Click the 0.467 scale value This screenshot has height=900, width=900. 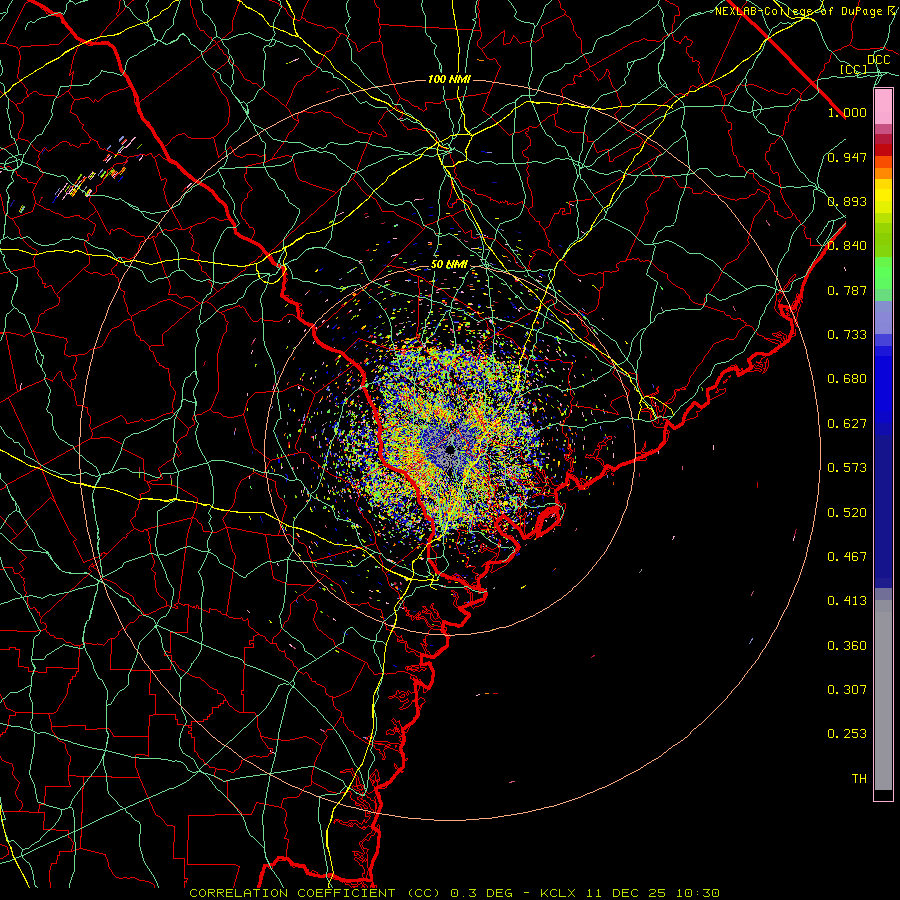click(x=847, y=556)
